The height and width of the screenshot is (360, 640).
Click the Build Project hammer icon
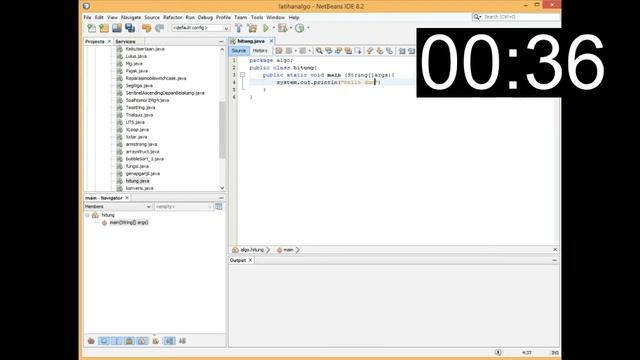[239, 28]
